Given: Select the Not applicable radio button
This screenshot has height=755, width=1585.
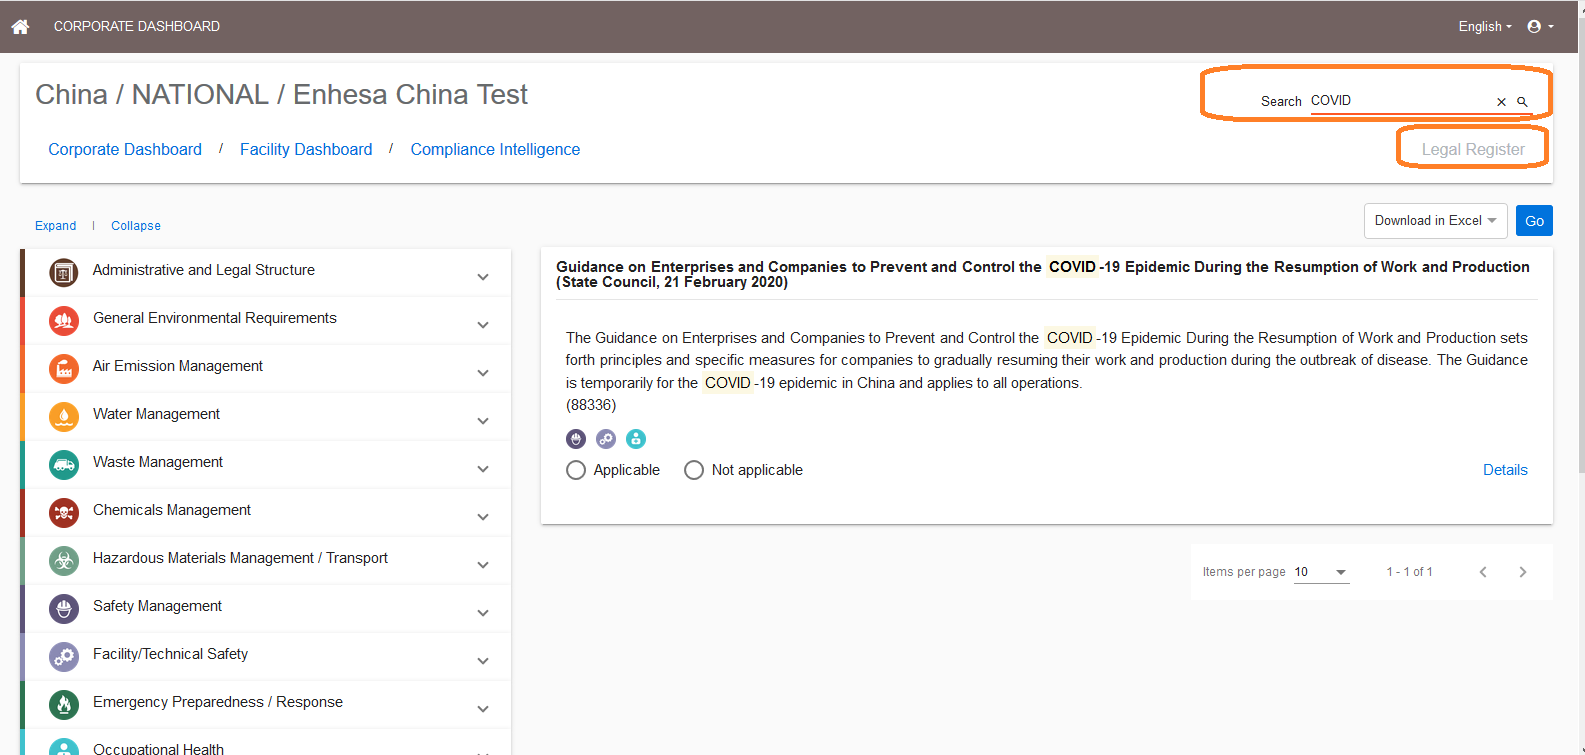Looking at the screenshot, I should tap(694, 470).
